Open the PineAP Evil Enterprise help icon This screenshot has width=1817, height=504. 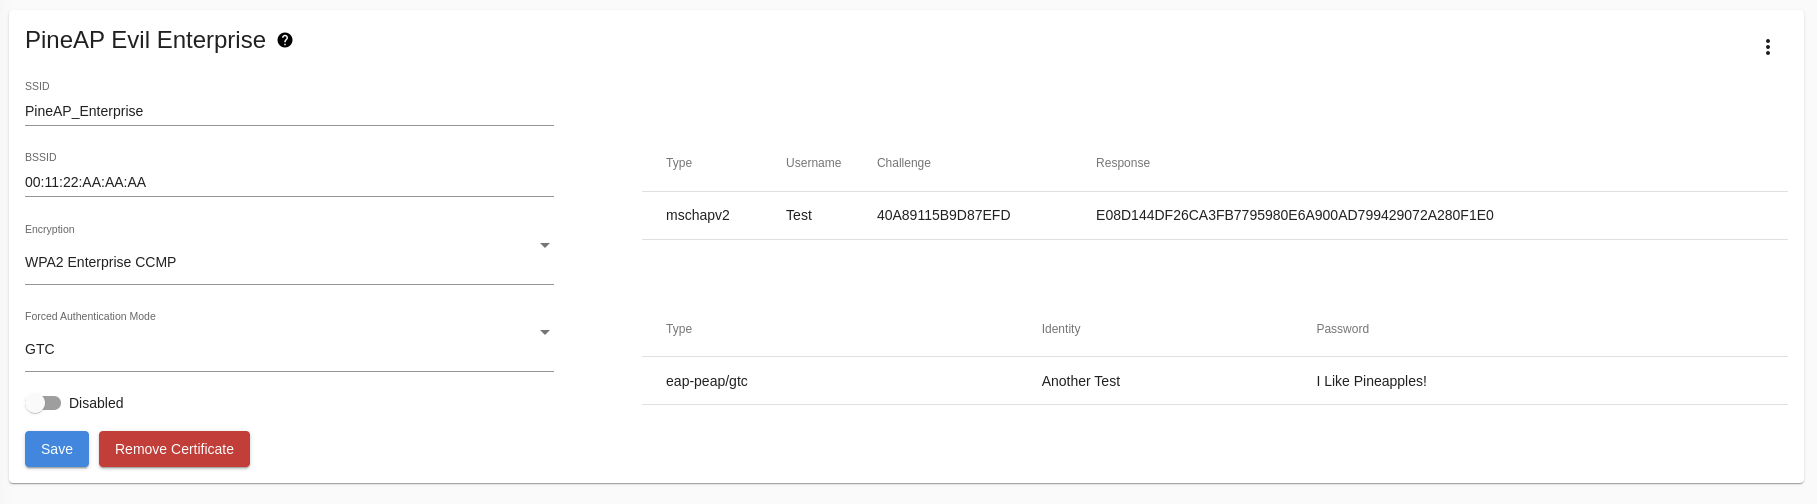285,40
